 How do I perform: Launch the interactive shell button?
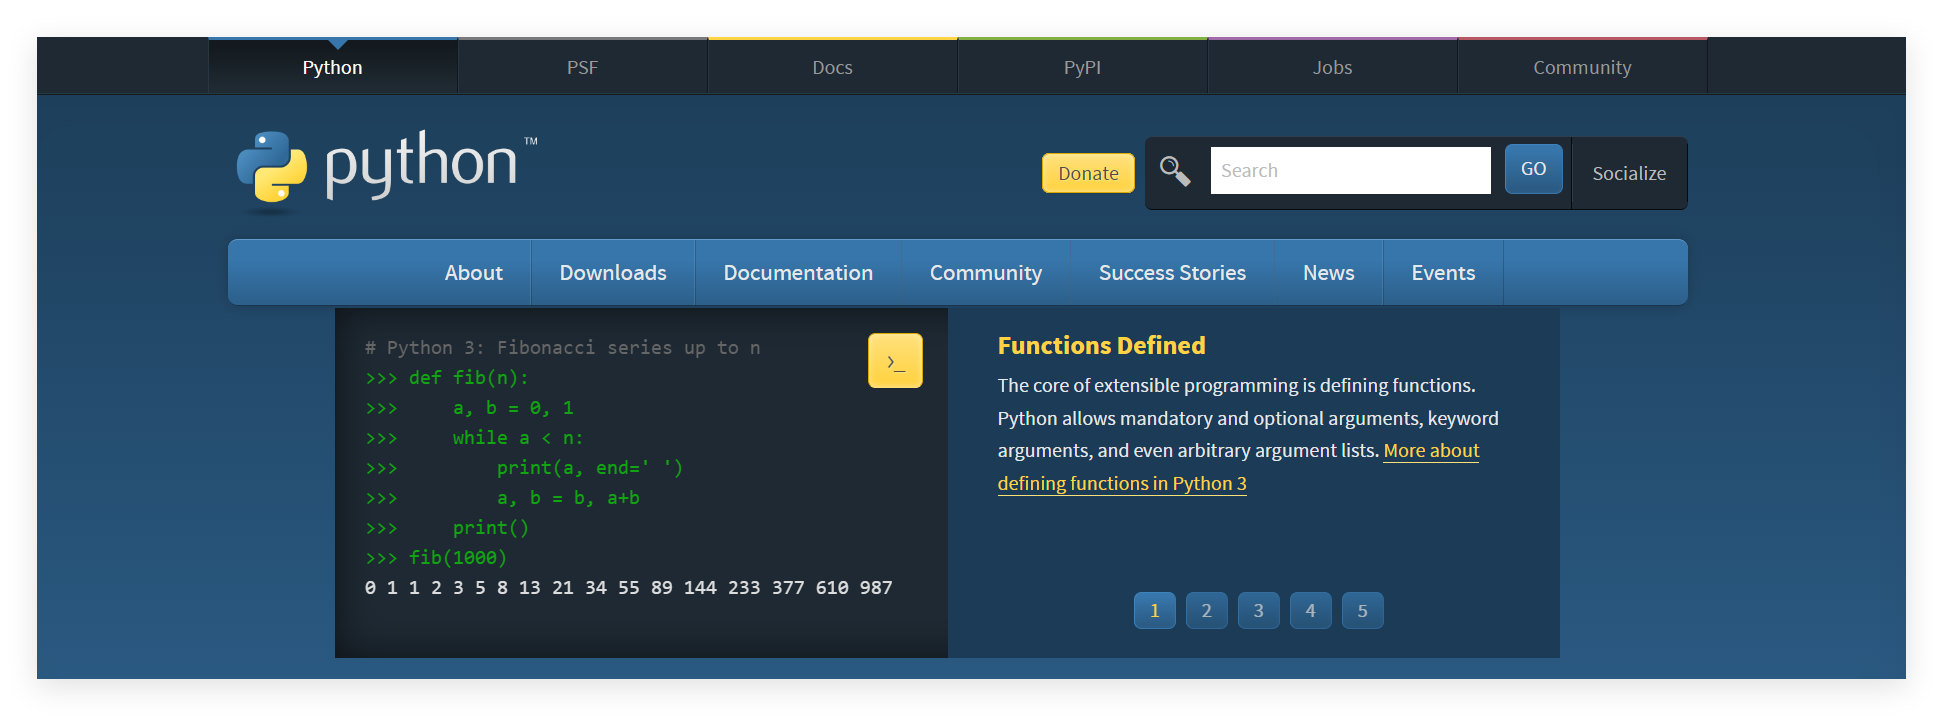(x=895, y=360)
